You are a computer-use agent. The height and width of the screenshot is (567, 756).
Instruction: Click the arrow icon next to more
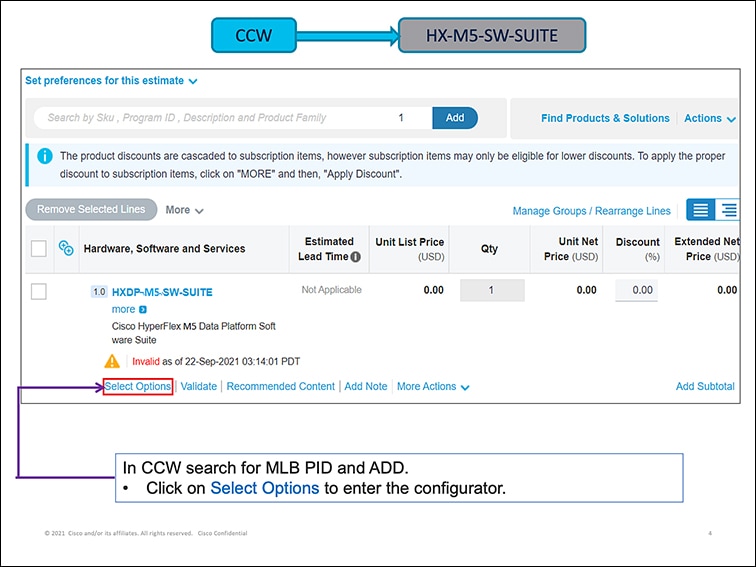(x=143, y=310)
